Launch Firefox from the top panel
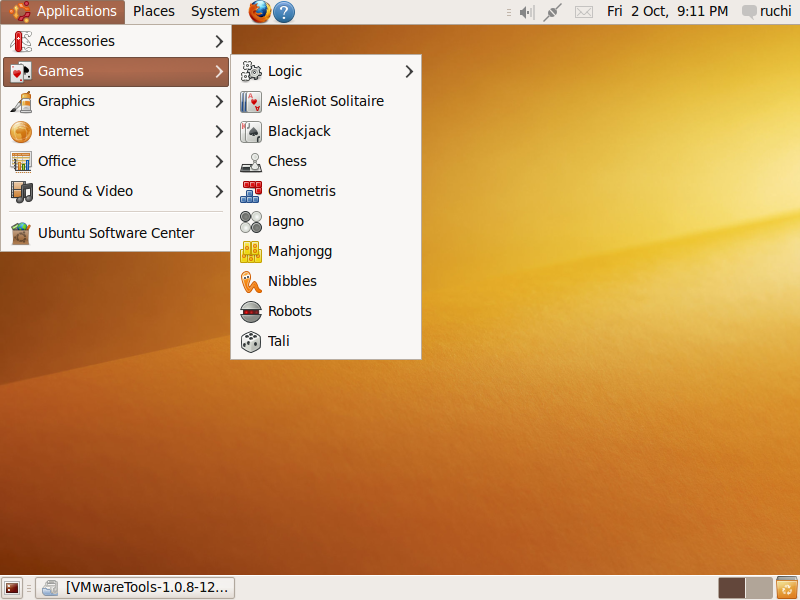The height and width of the screenshot is (600, 800). [260, 11]
